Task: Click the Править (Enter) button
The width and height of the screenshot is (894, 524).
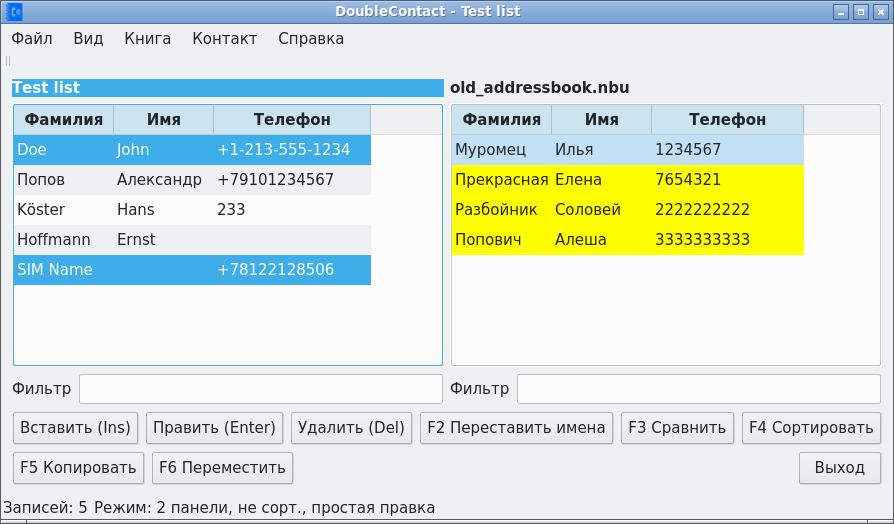Action: [x=214, y=428]
